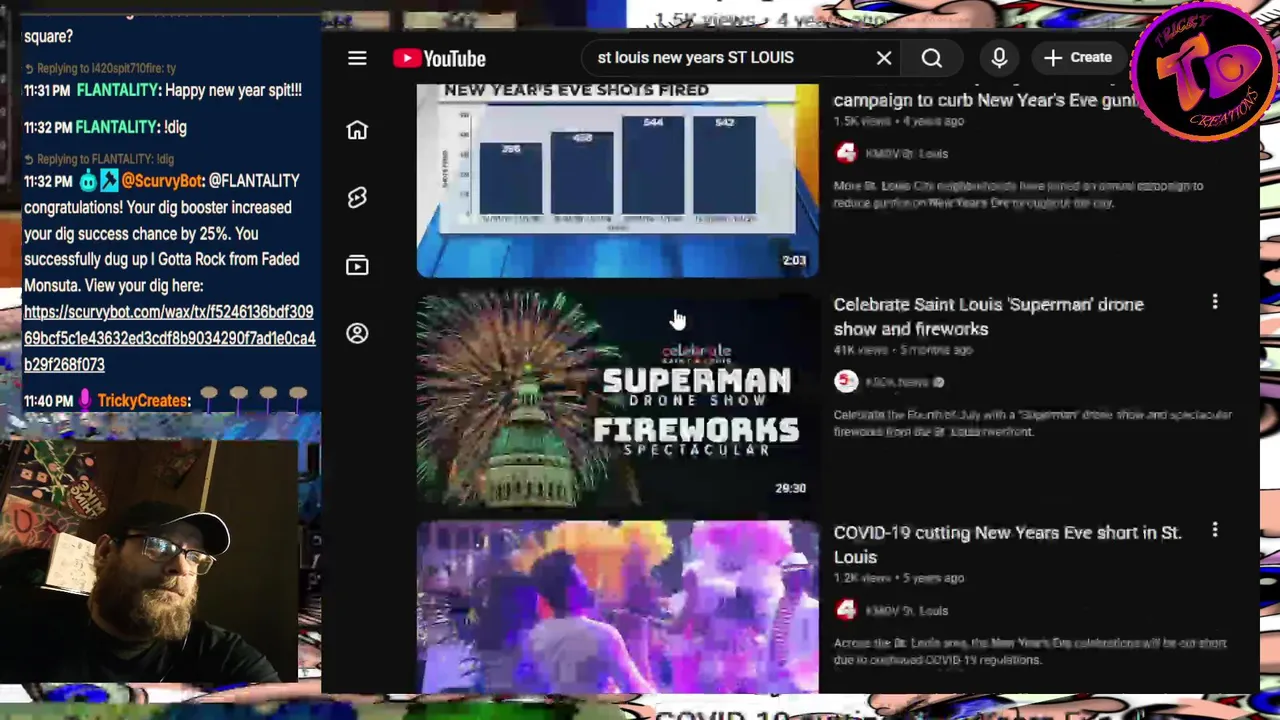Open the campaign to curb gunfire title
Screen dimensions: 1280x720
click(985, 100)
